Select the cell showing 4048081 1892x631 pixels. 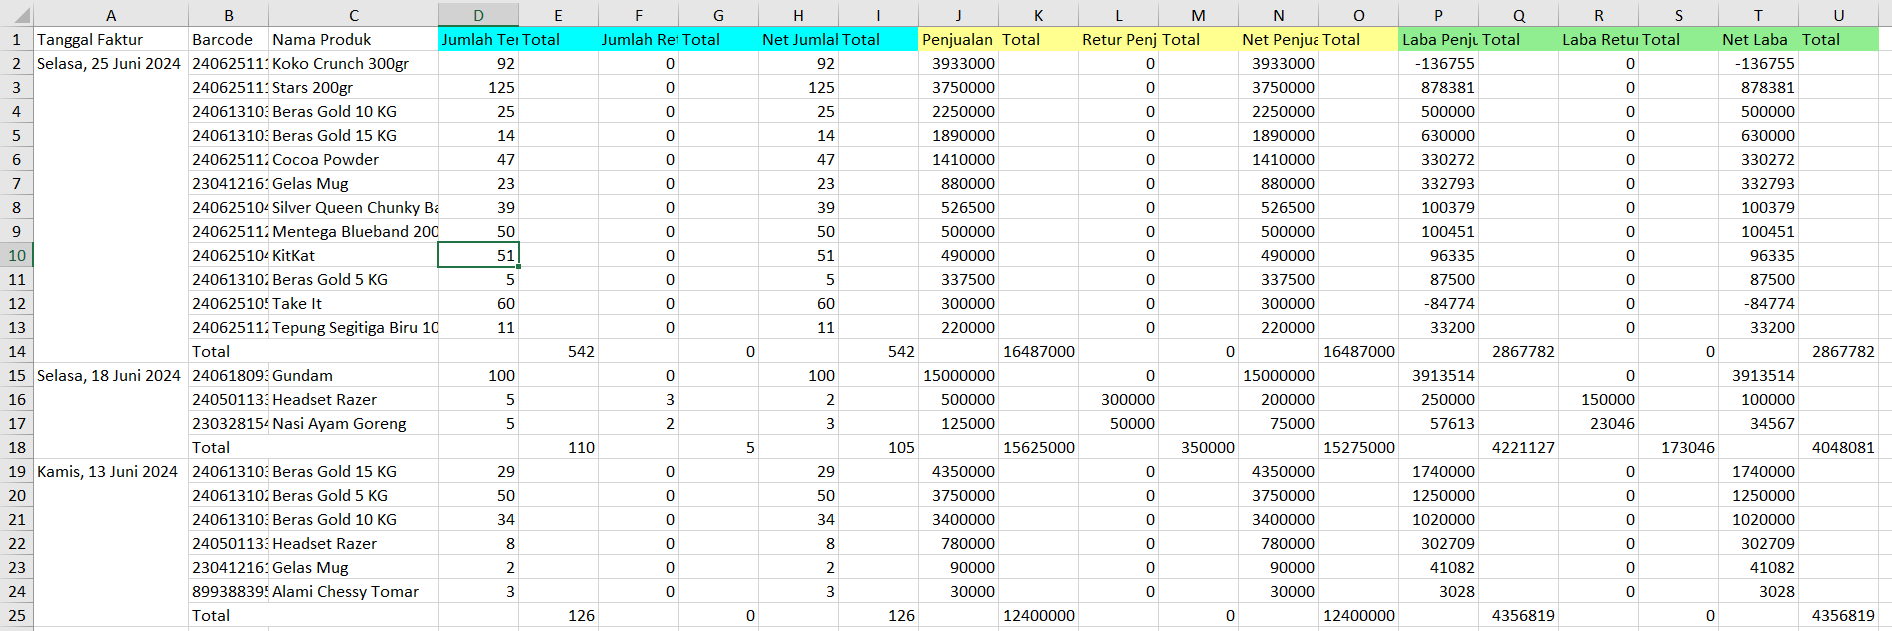pos(1838,447)
